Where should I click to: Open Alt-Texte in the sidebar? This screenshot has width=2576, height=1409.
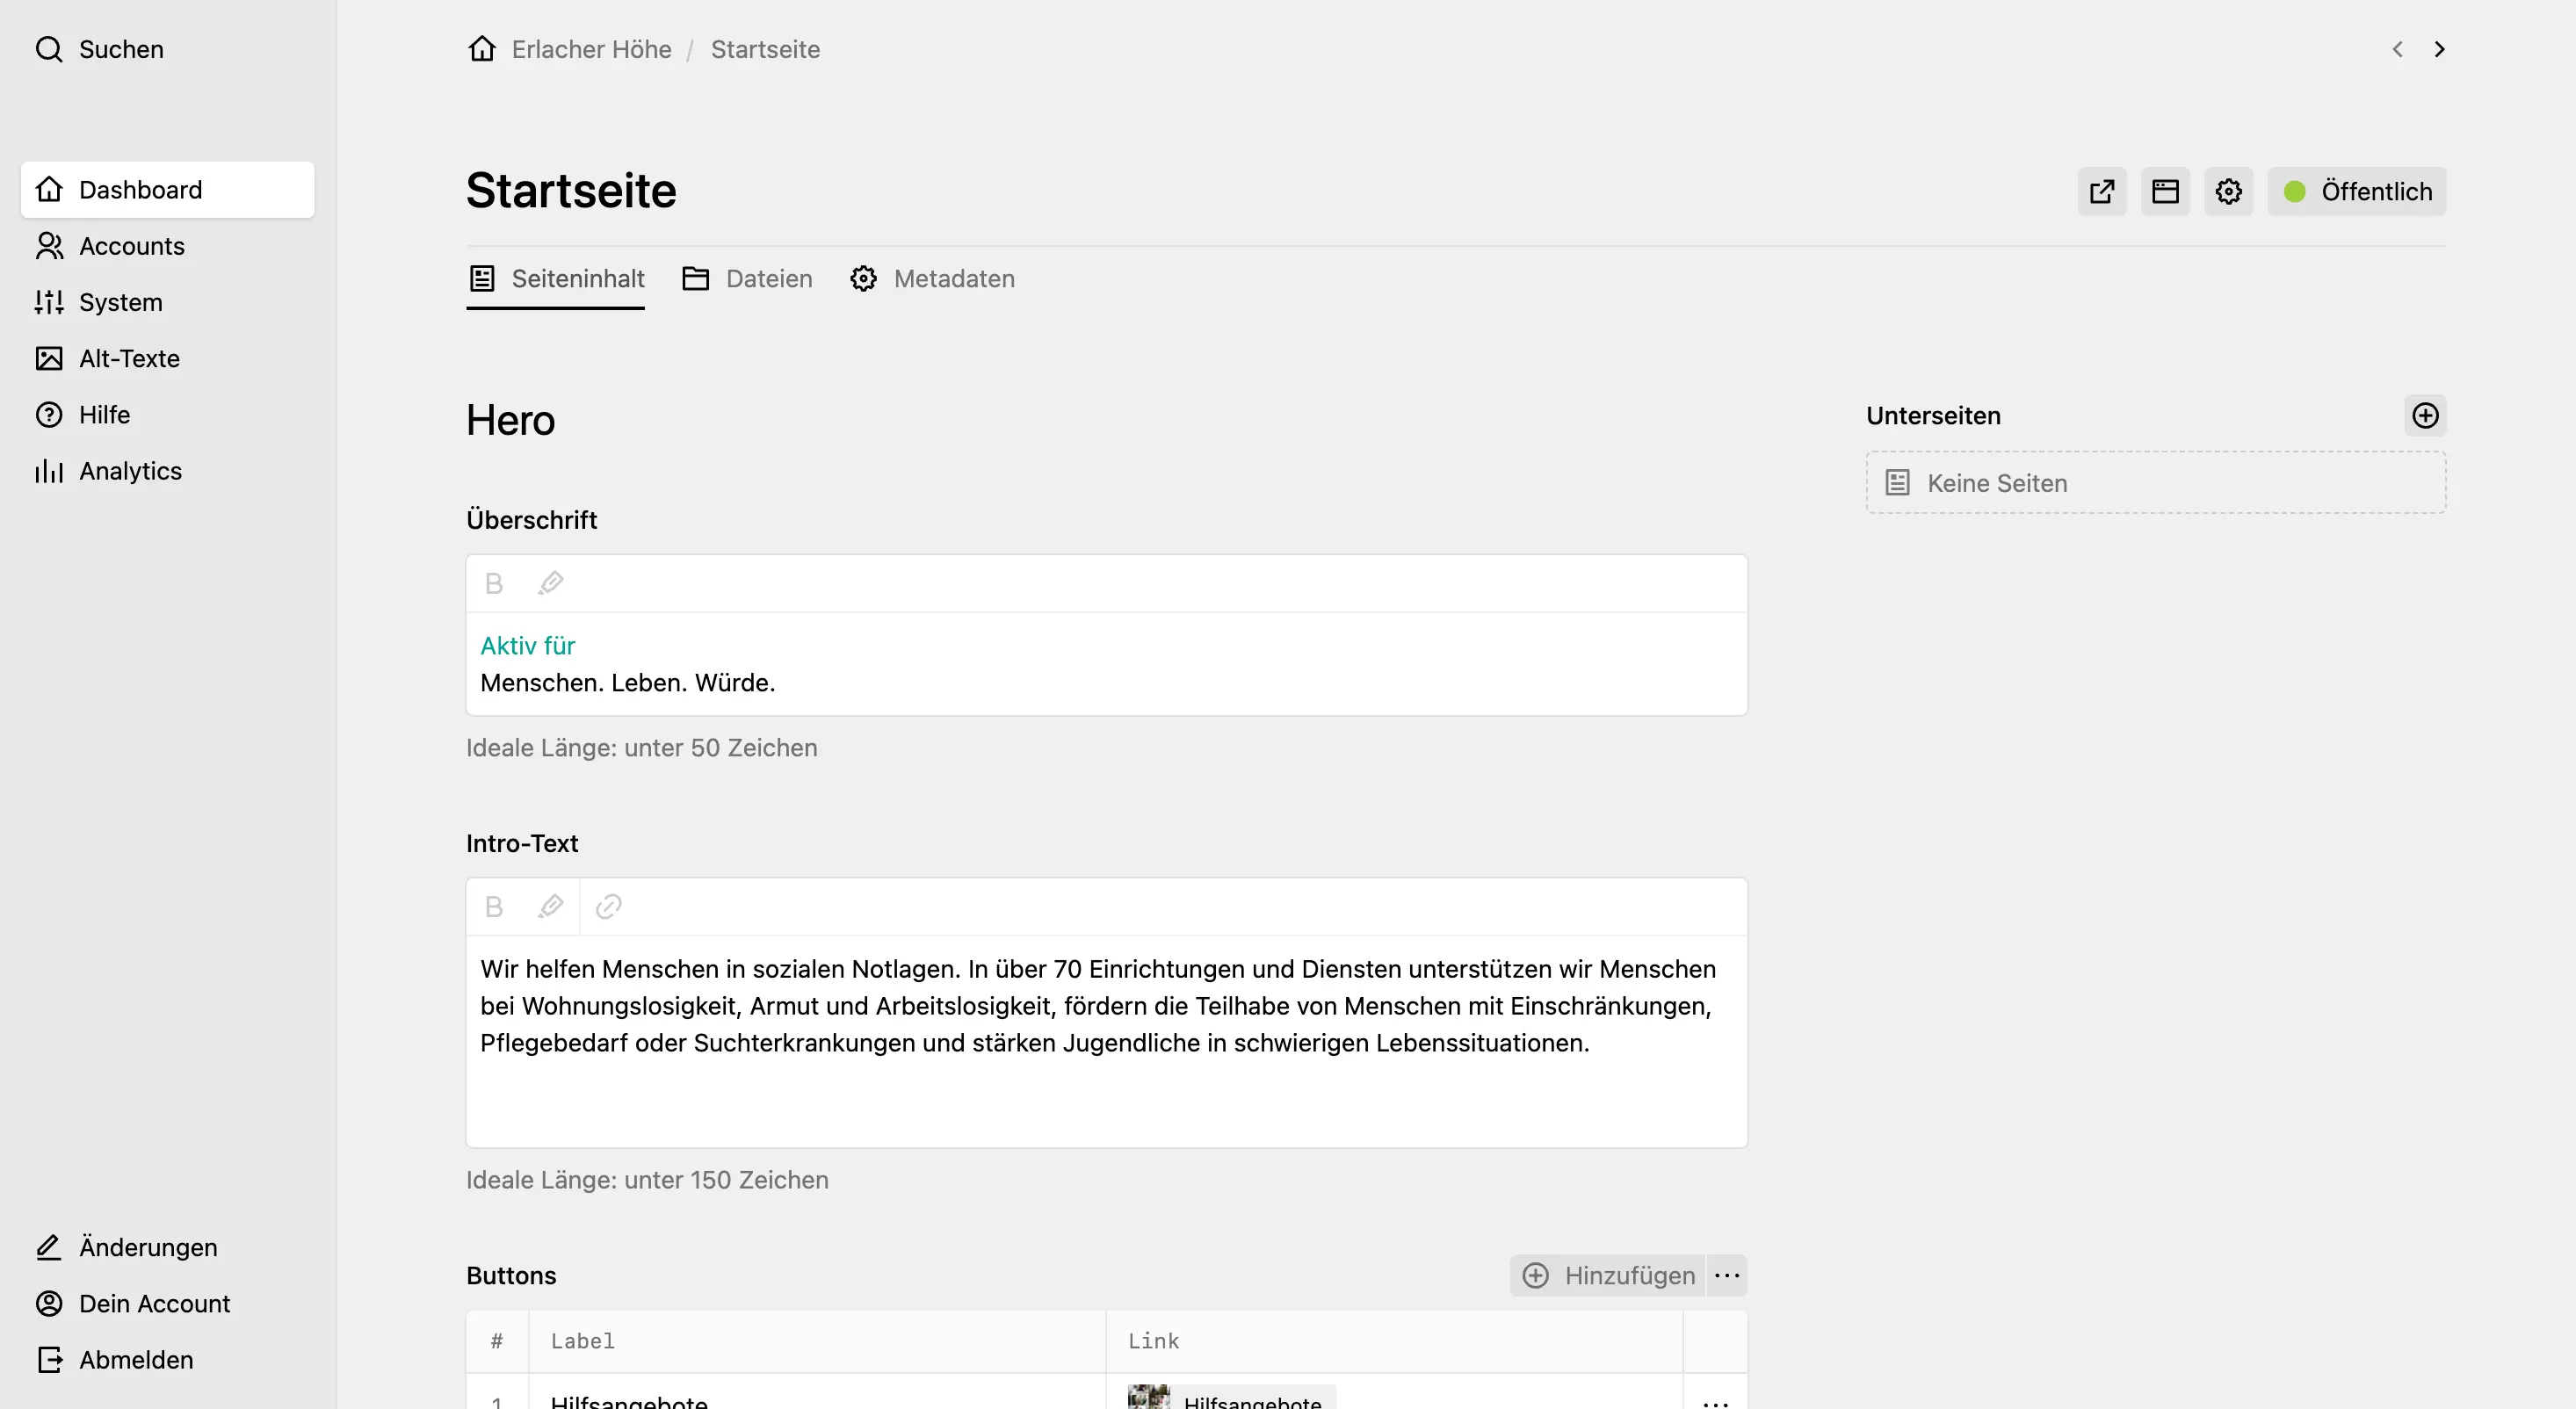pyautogui.click(x=130, y=358)
